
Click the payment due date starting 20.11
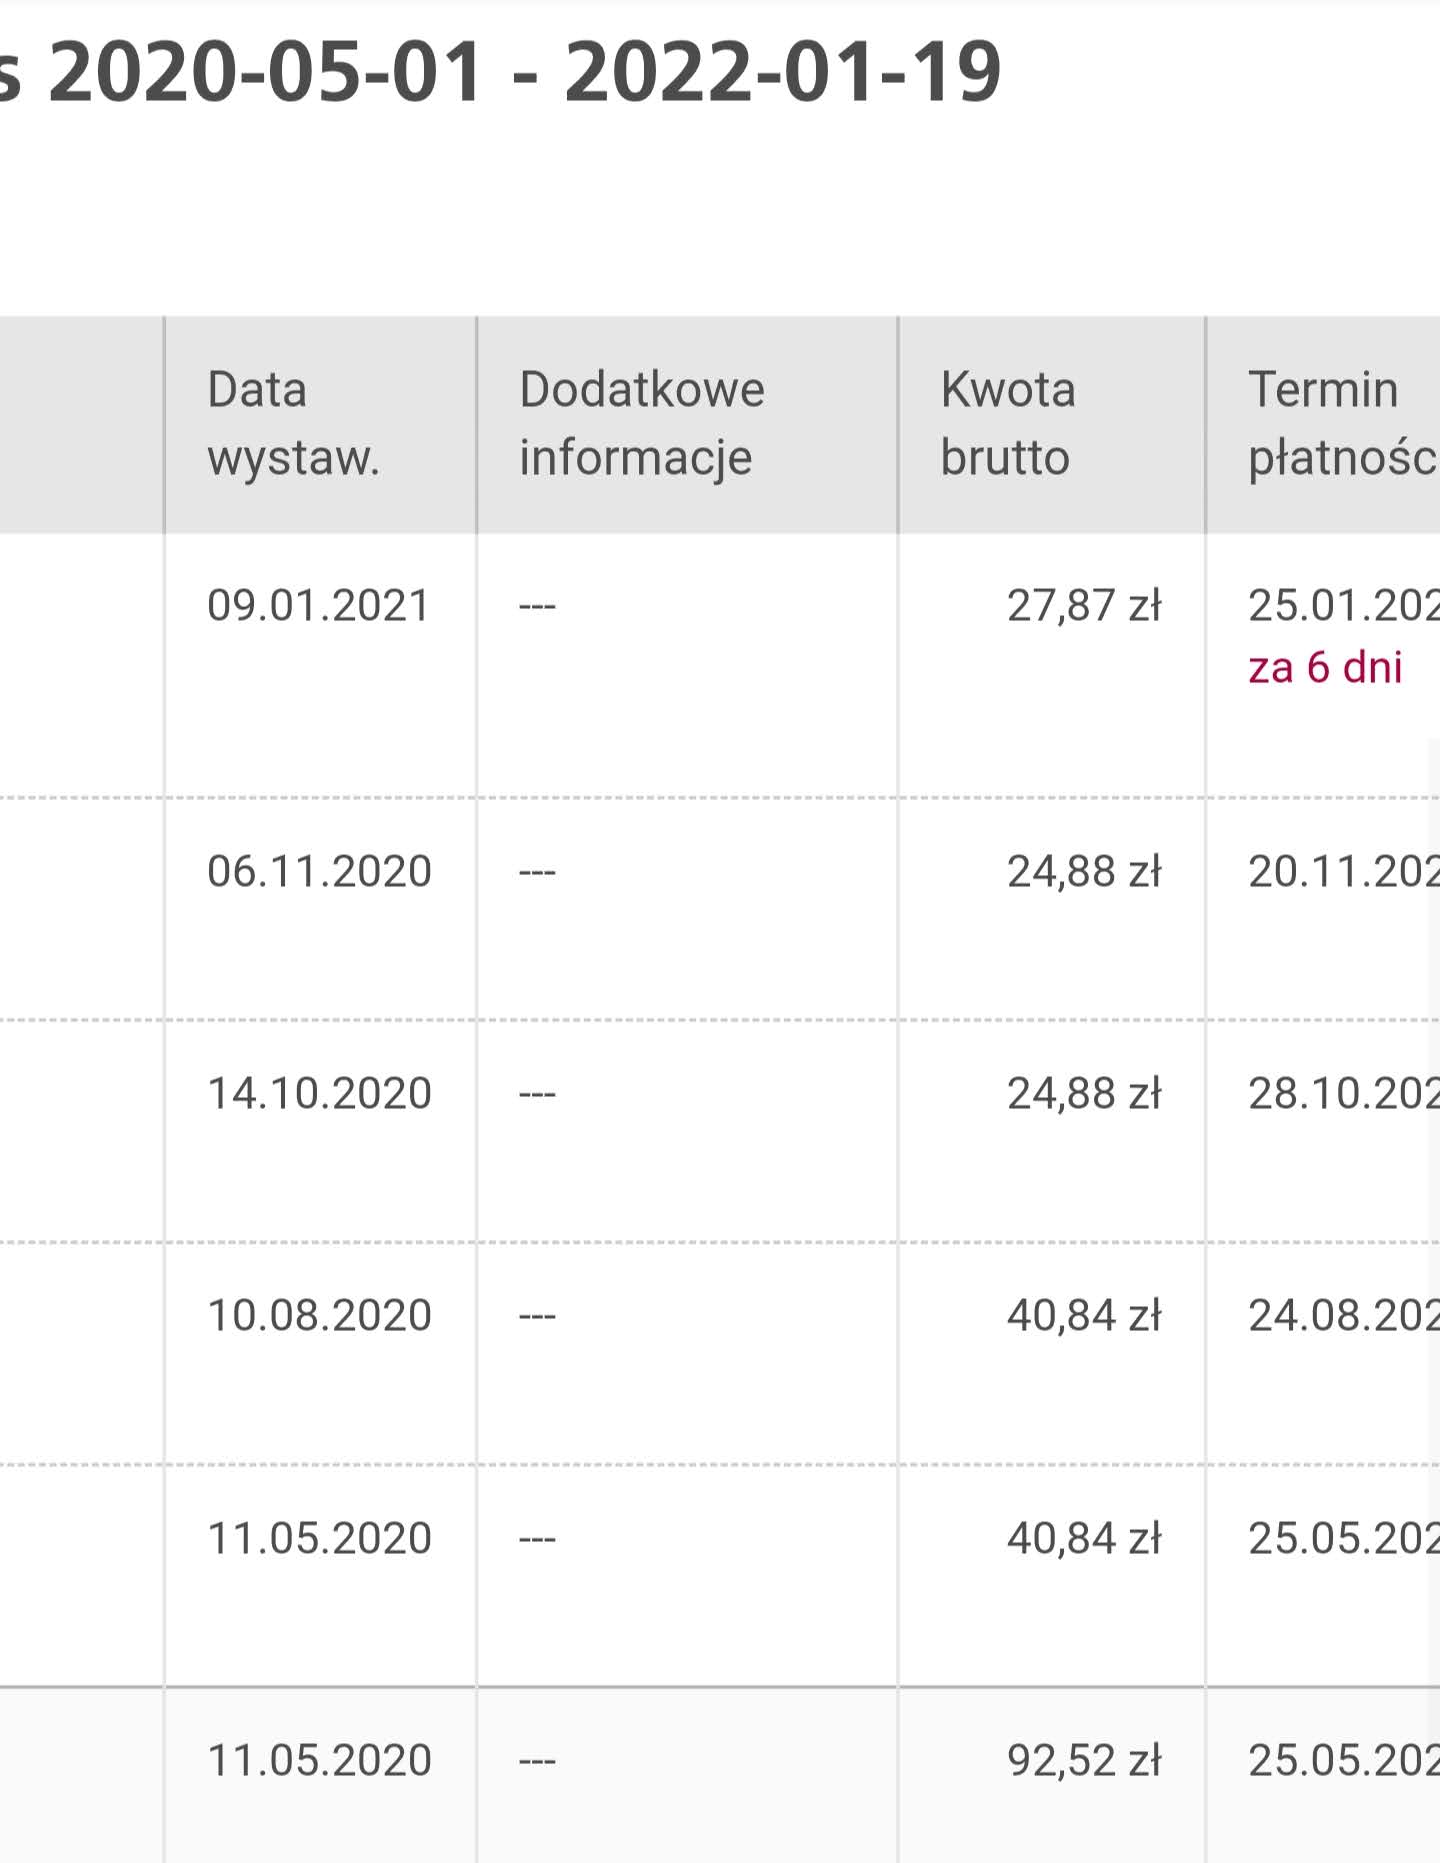click(x=1342, y=872)
